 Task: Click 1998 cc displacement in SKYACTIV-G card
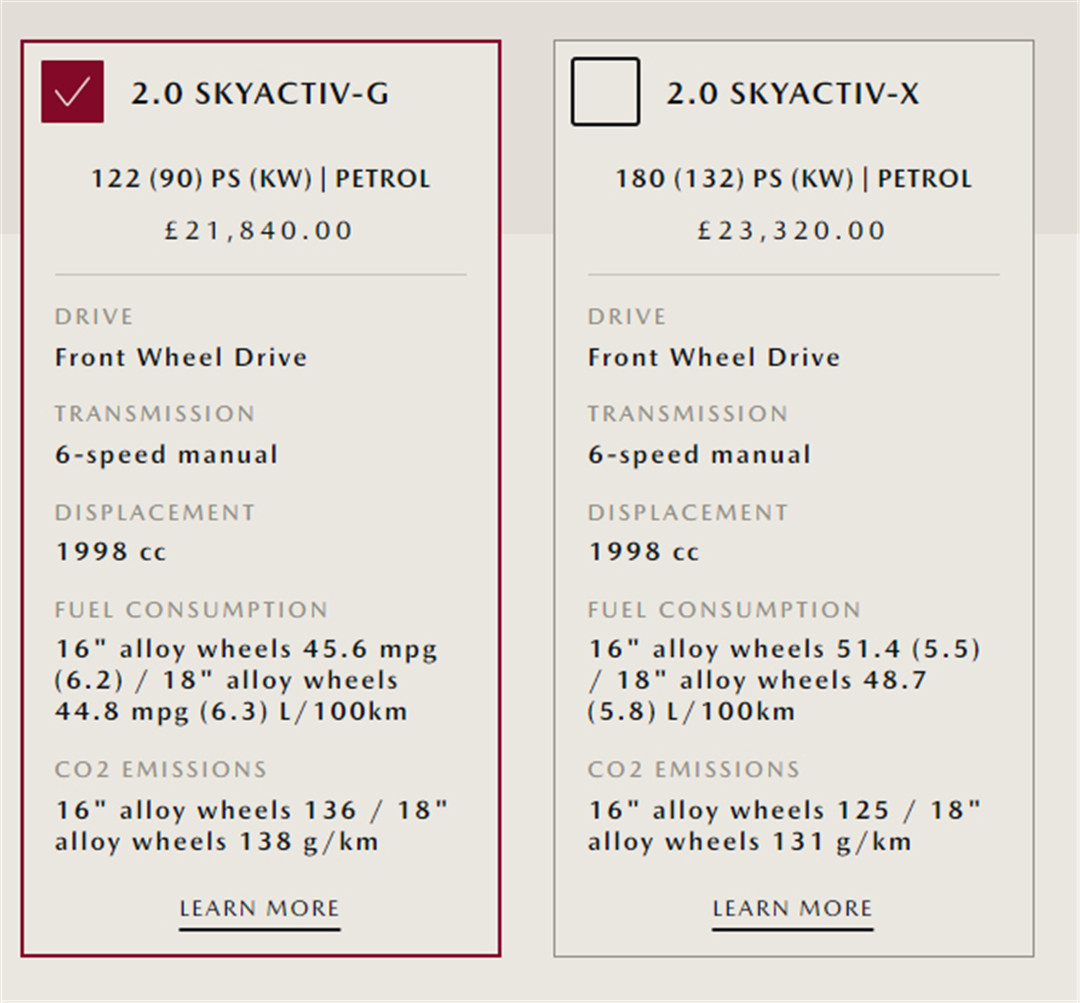111,552
